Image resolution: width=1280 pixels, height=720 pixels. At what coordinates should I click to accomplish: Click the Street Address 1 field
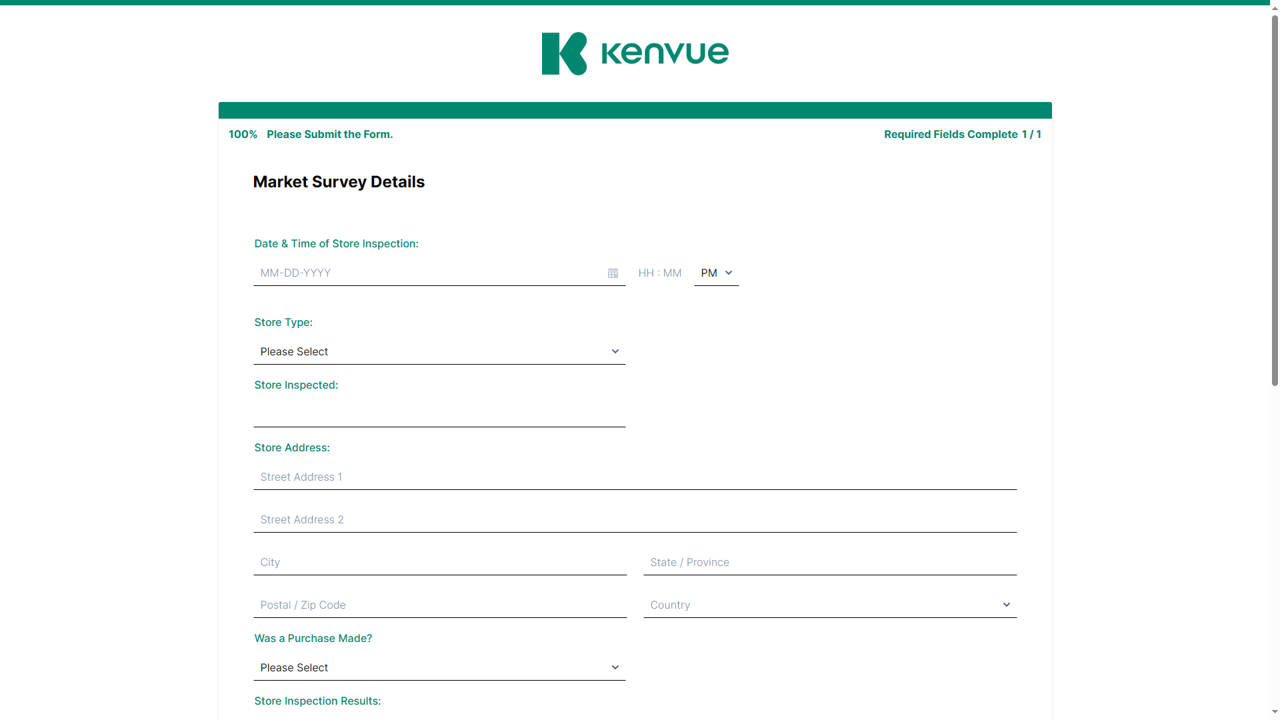(635, 476)
